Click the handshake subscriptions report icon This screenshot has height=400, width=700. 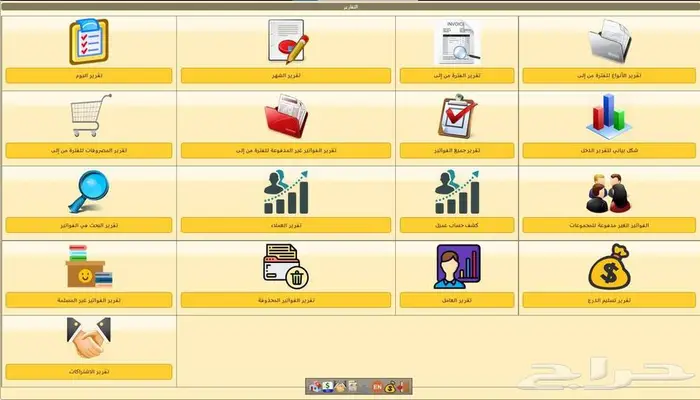87,340
